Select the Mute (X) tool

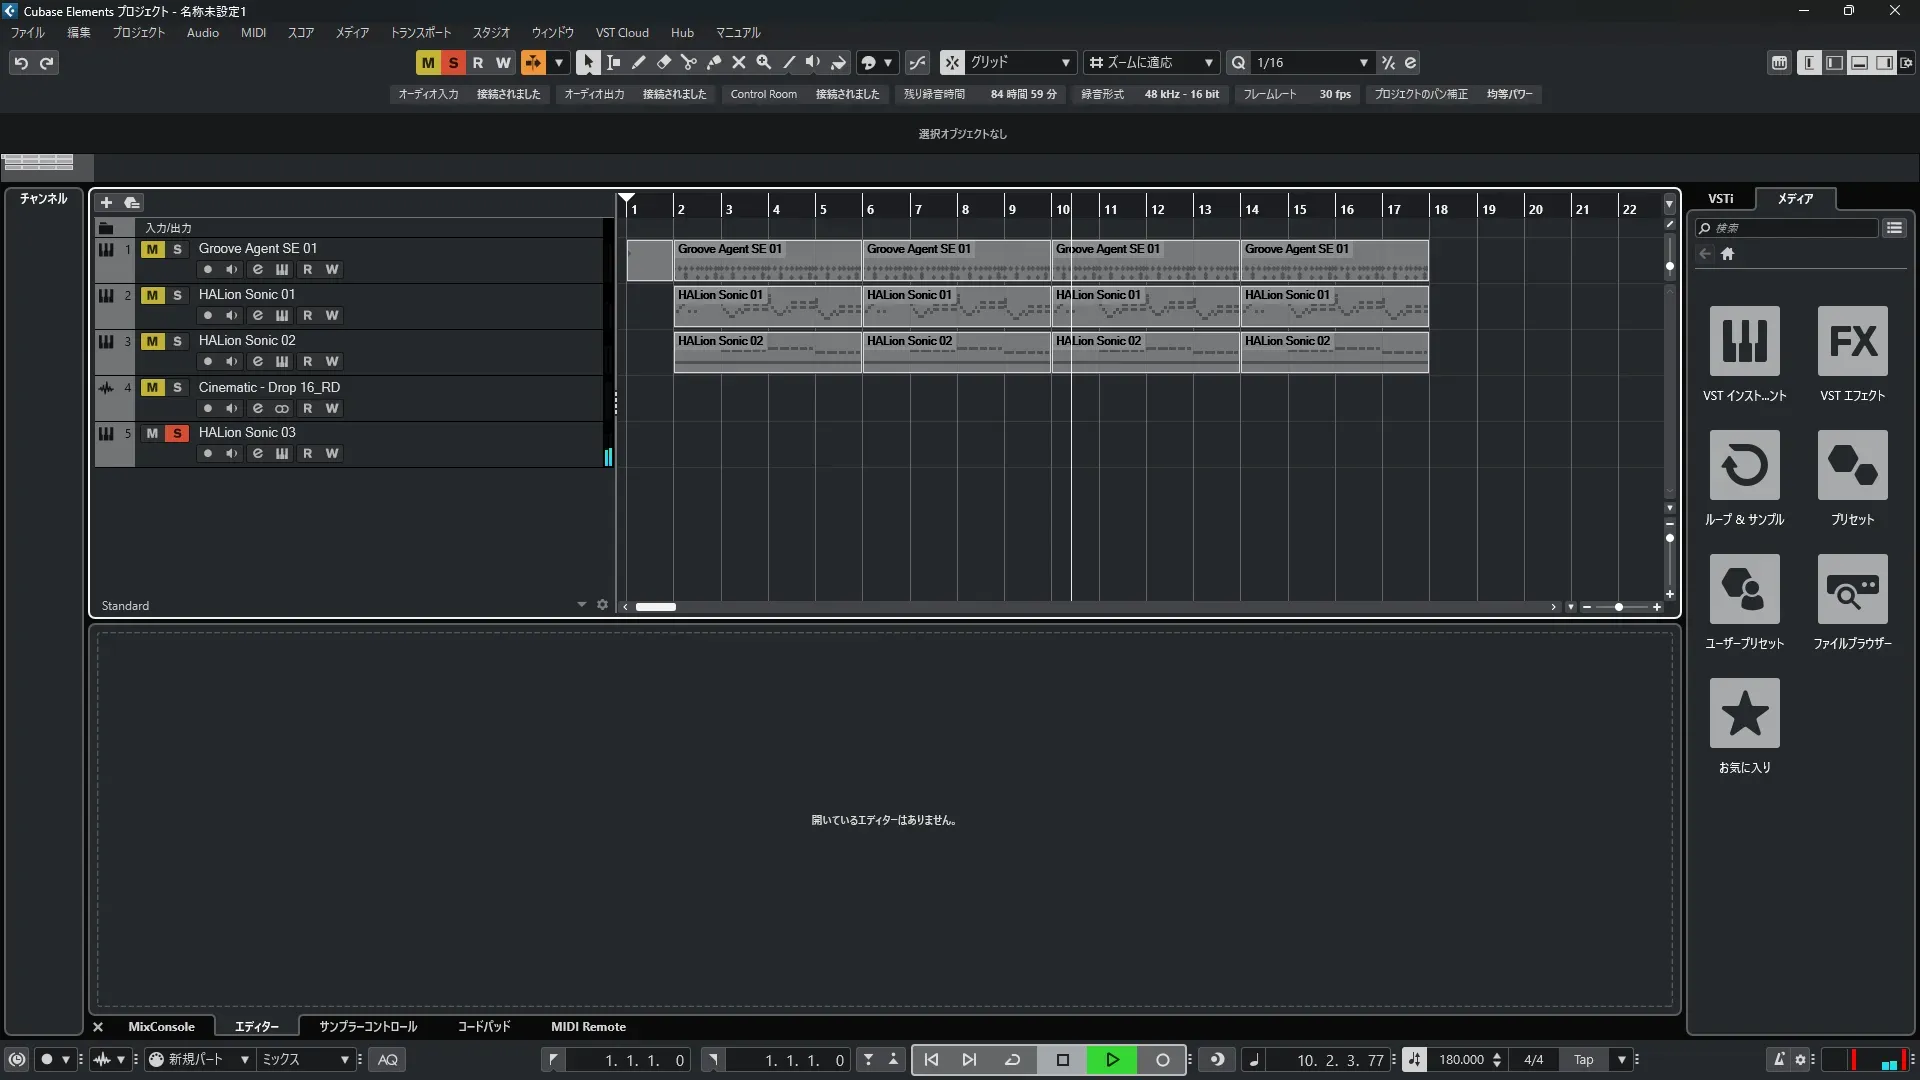tap(739, 62)
